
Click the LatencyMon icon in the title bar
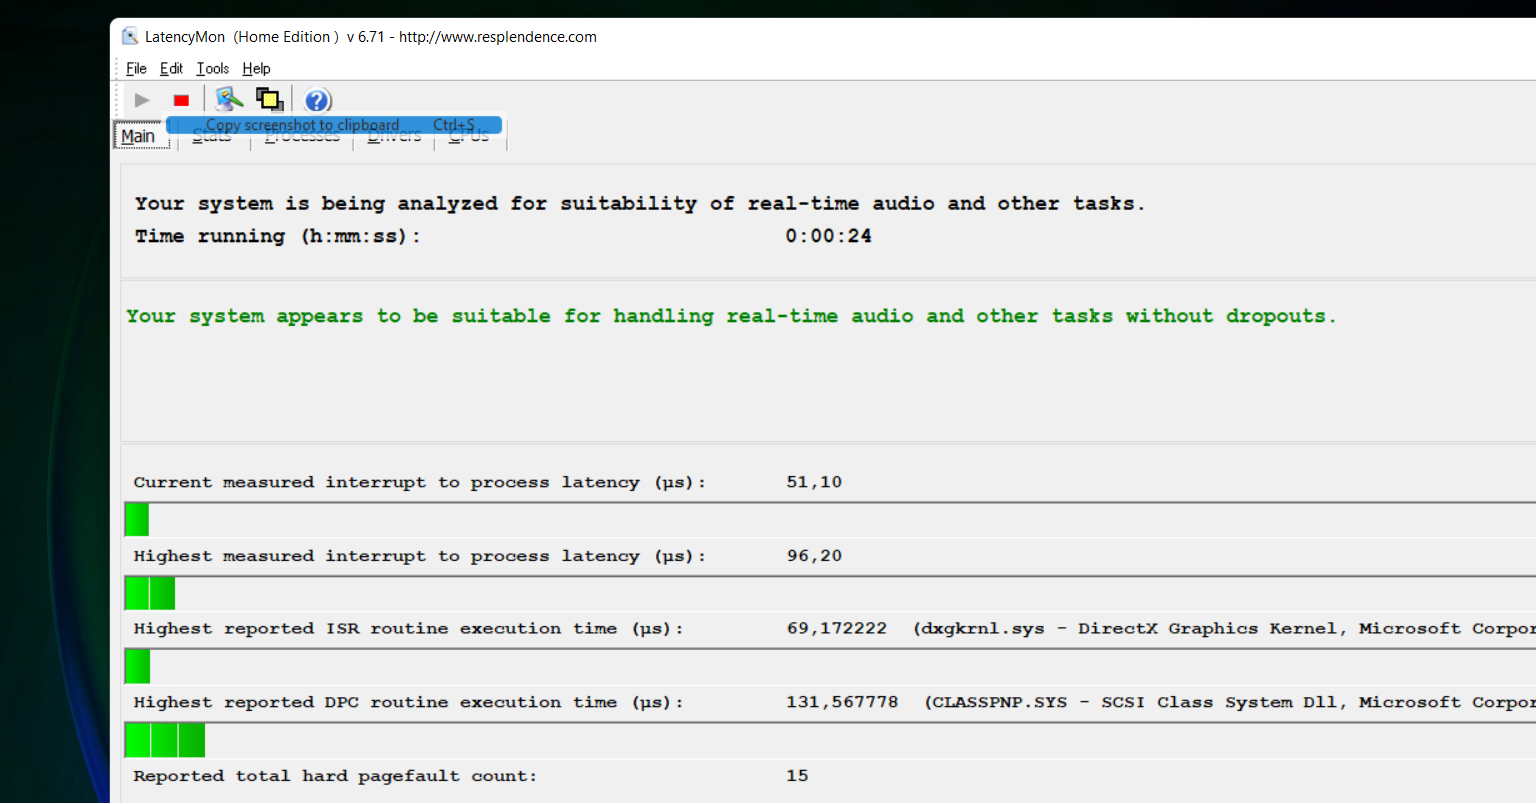[130, 37]
